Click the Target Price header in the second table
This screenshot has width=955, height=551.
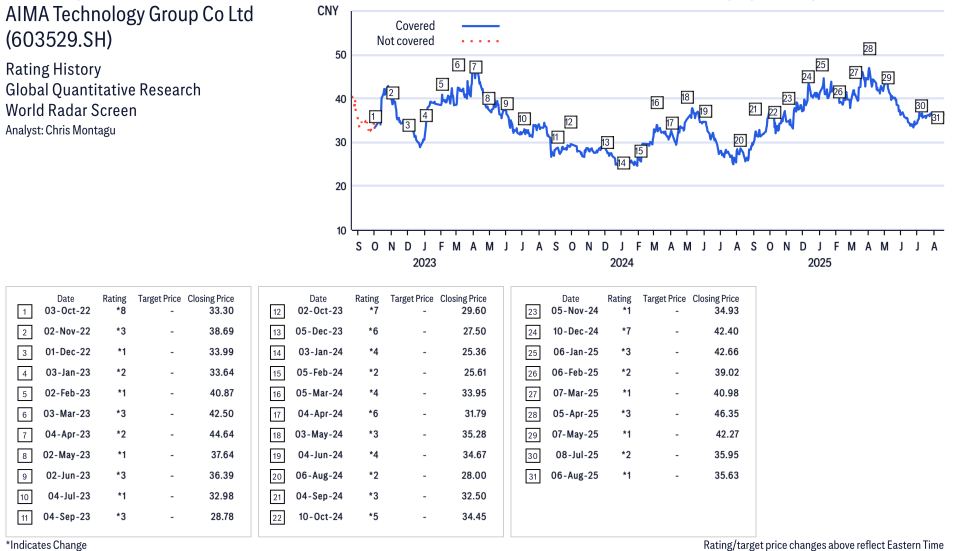click(412, 298)
